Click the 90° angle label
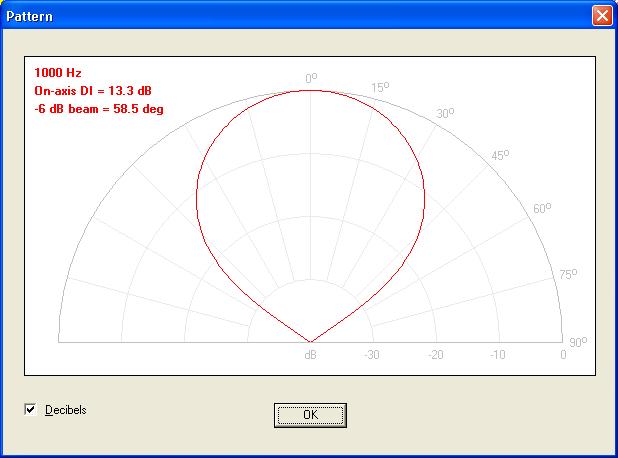Image resolution: width=618 pixels, height=458 pixels. click(578, 342)
